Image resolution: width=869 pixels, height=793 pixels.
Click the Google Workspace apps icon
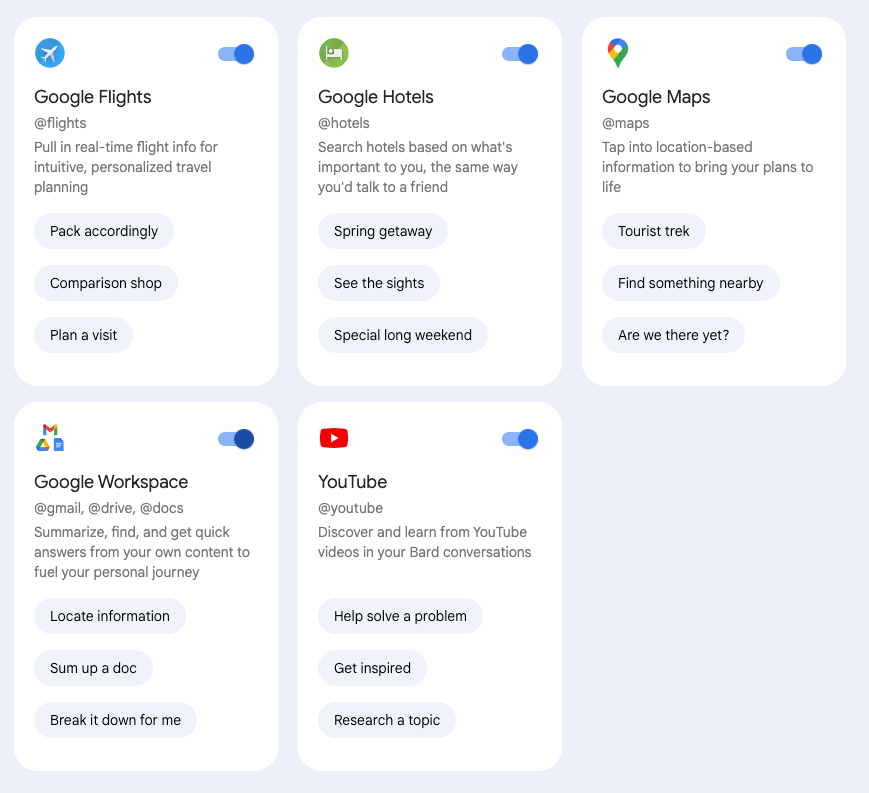pos(50,438)
